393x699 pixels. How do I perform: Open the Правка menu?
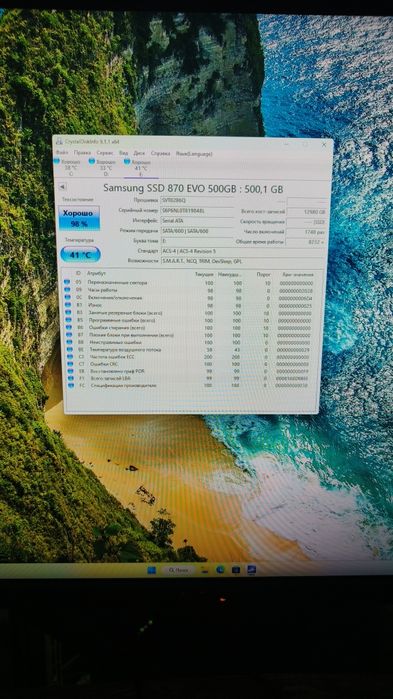(x=82, y=152)
